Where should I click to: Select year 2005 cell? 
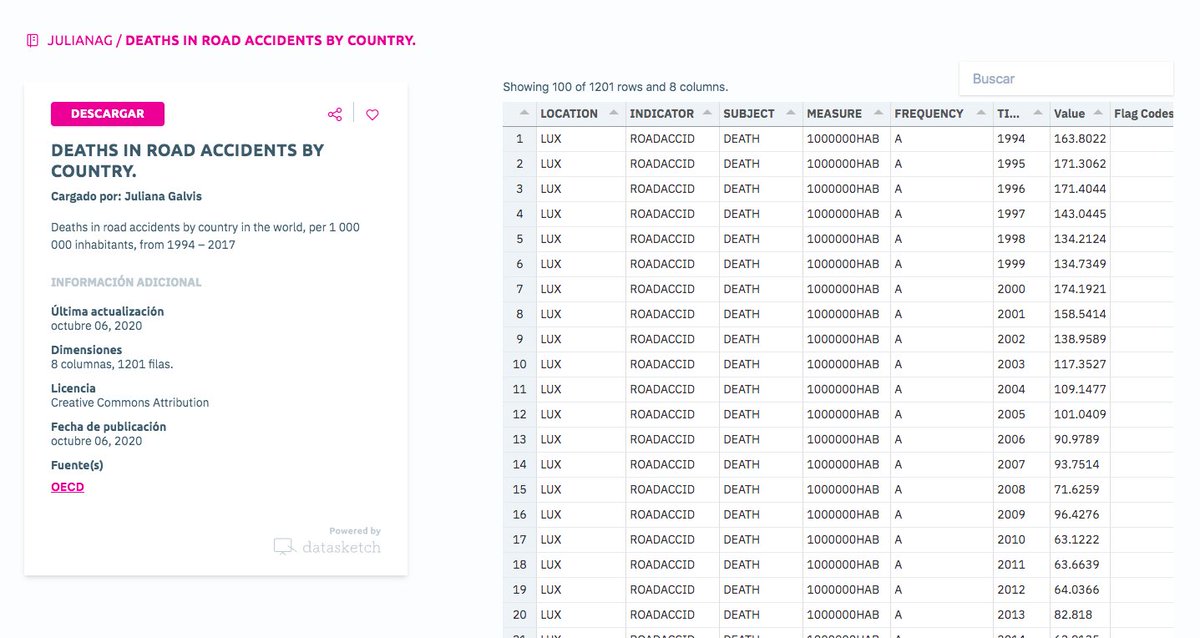pos(1021,414)
